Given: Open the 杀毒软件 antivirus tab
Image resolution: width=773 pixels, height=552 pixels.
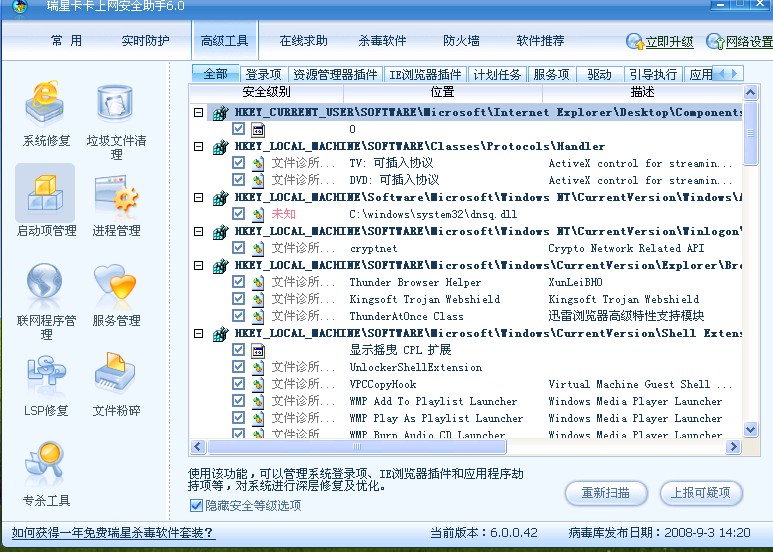Looking at the screenshot, I should 383,41.
